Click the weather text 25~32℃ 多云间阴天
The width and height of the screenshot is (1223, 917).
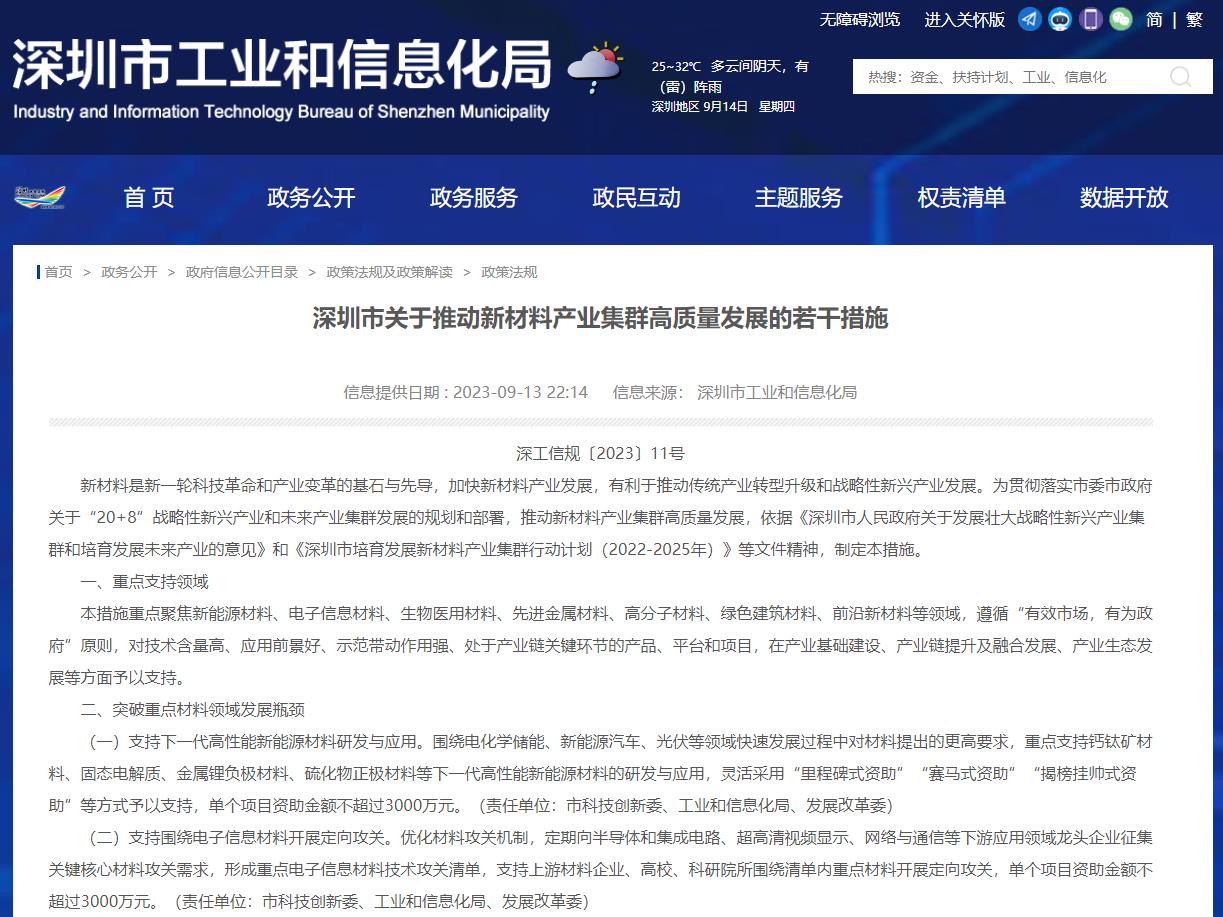click(730, 66)
